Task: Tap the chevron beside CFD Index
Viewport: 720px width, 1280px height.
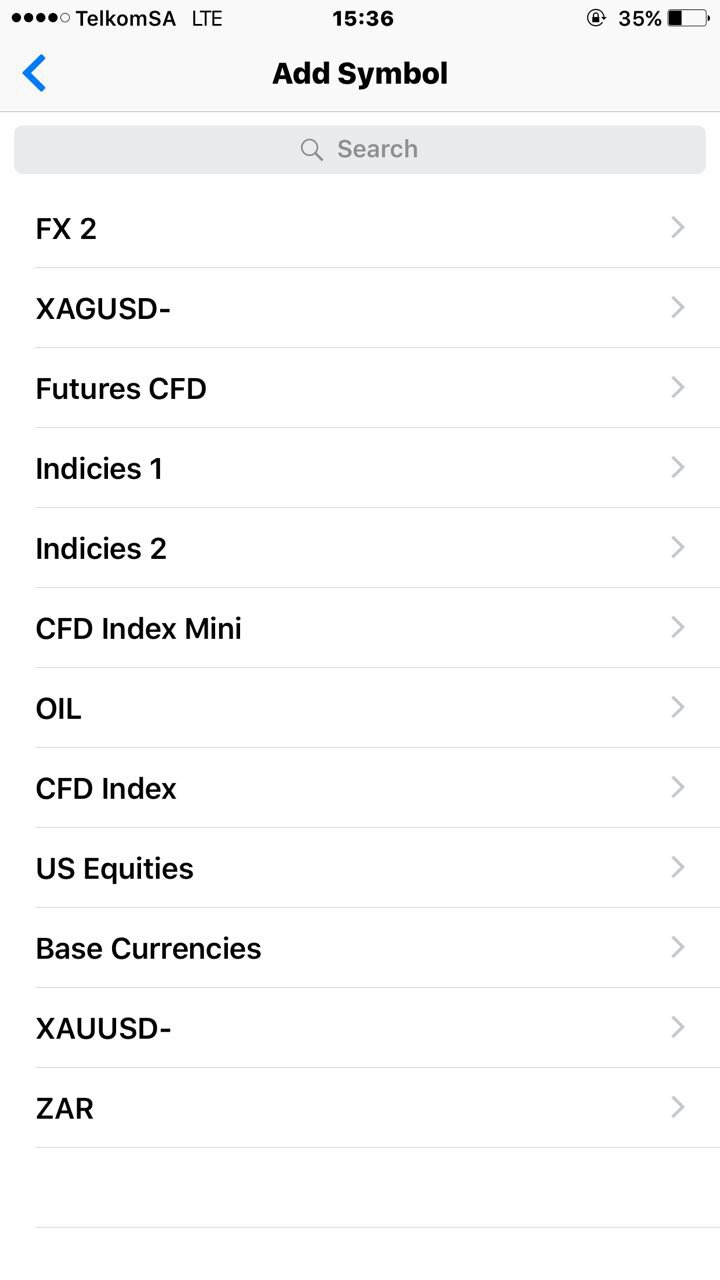Action: 678,788
